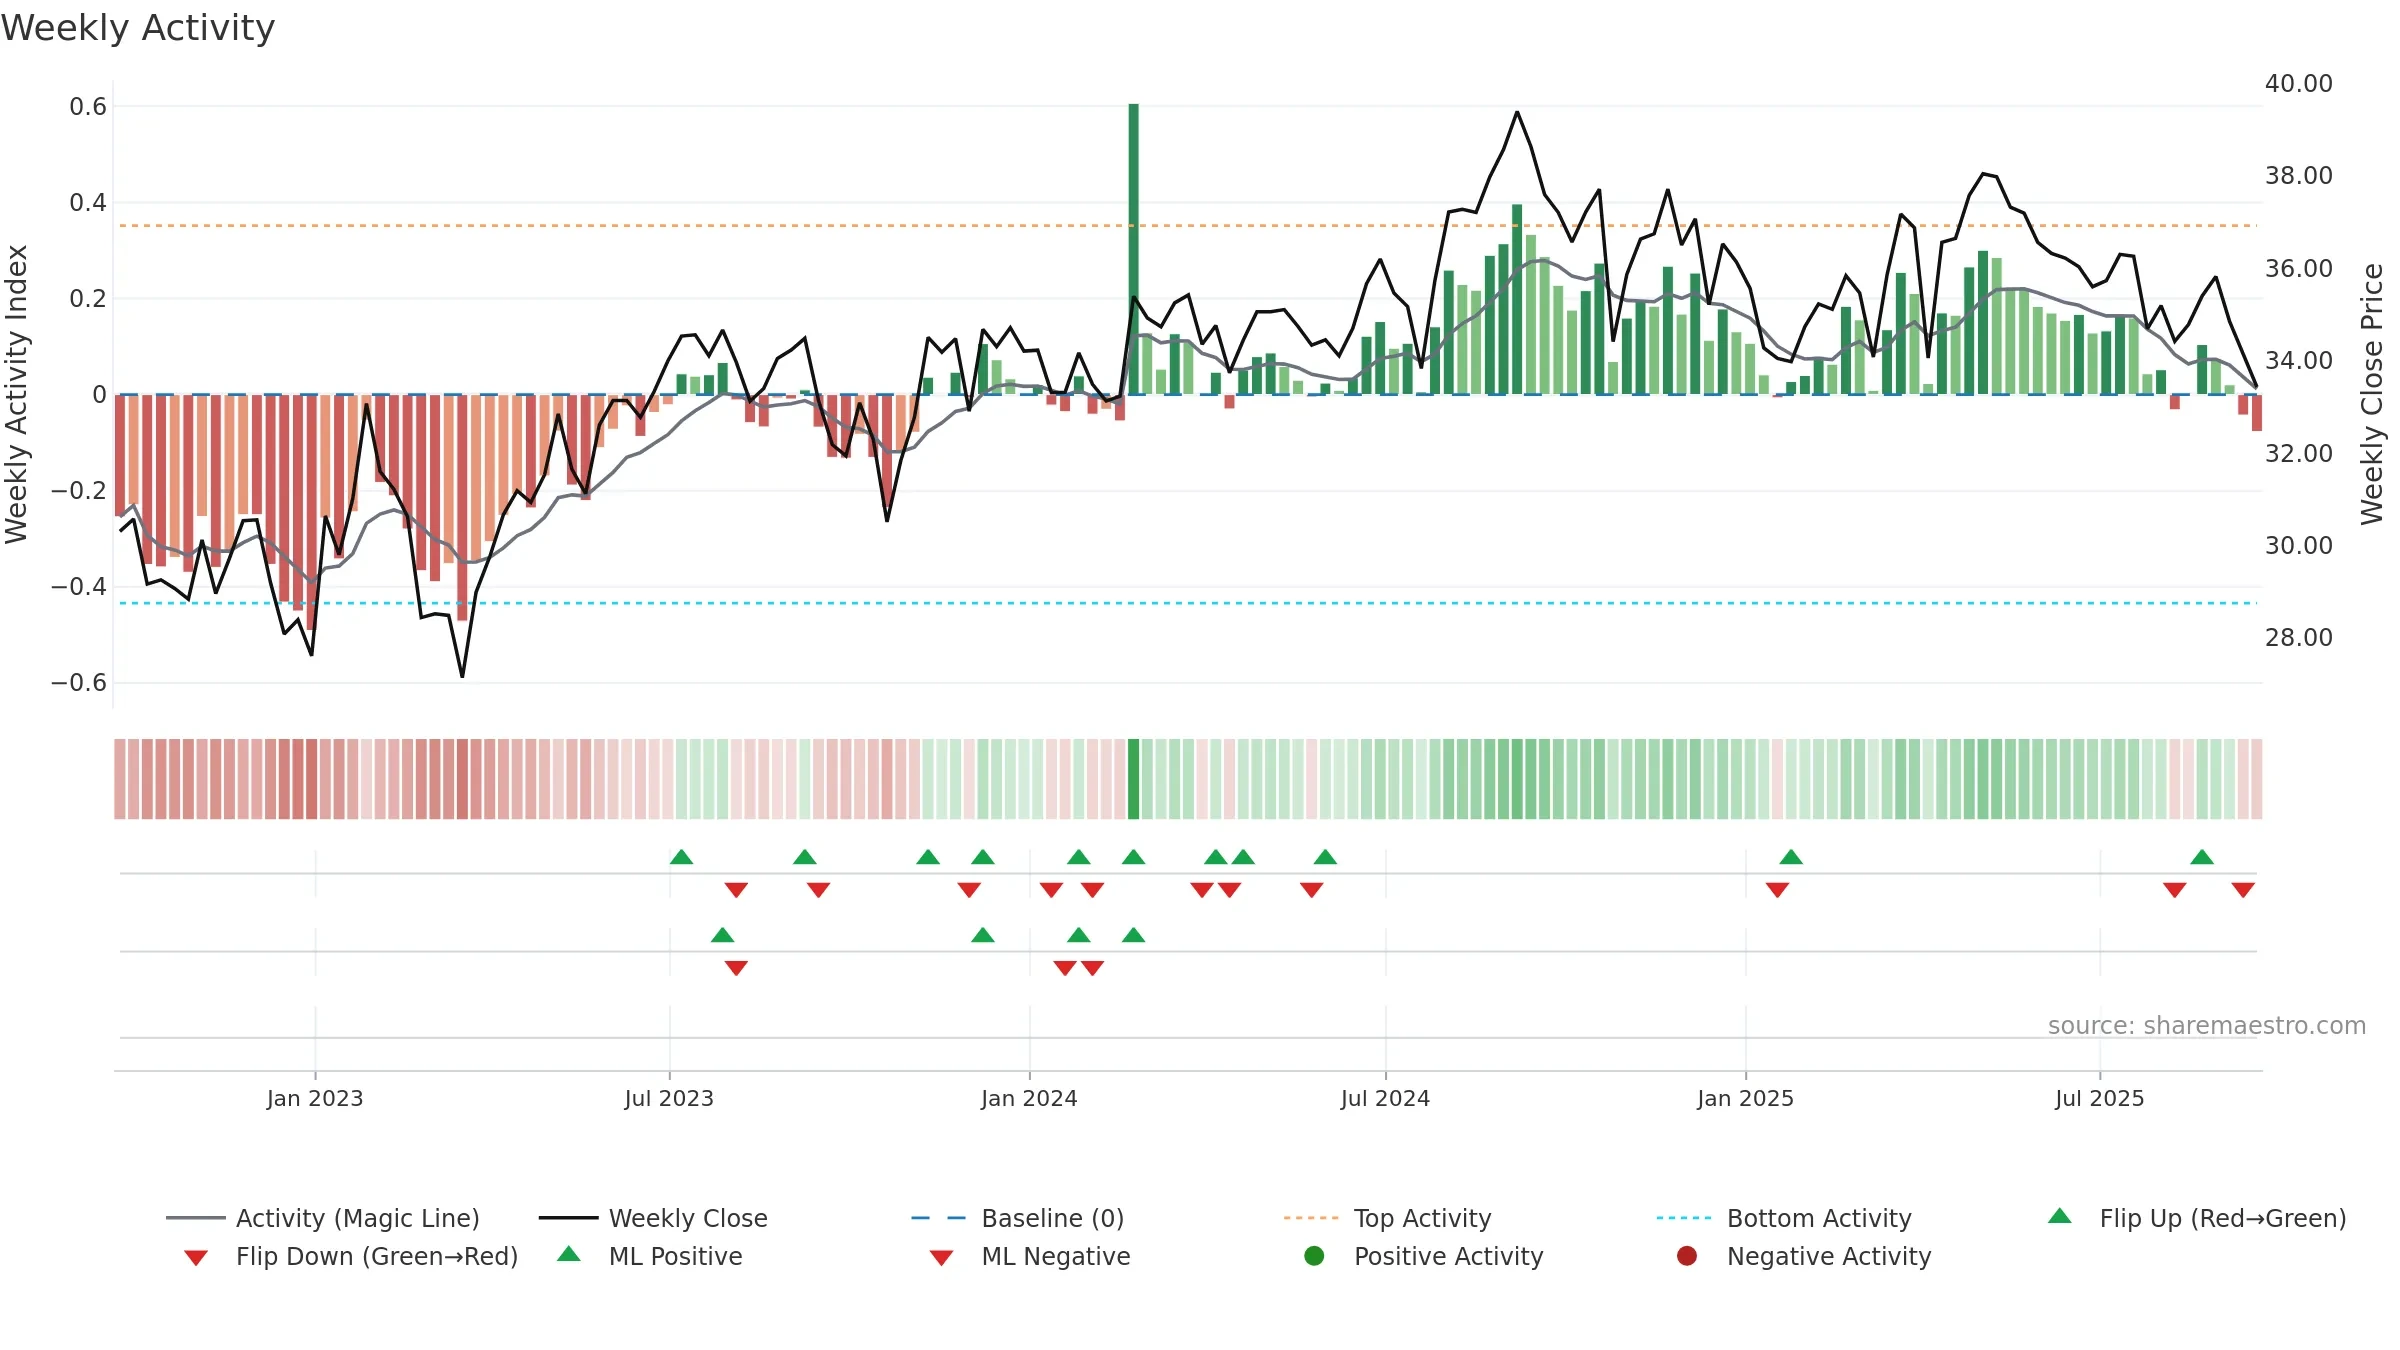
Task: Click the Jan 2024 x-axis label
Action: [1029, 1098]
